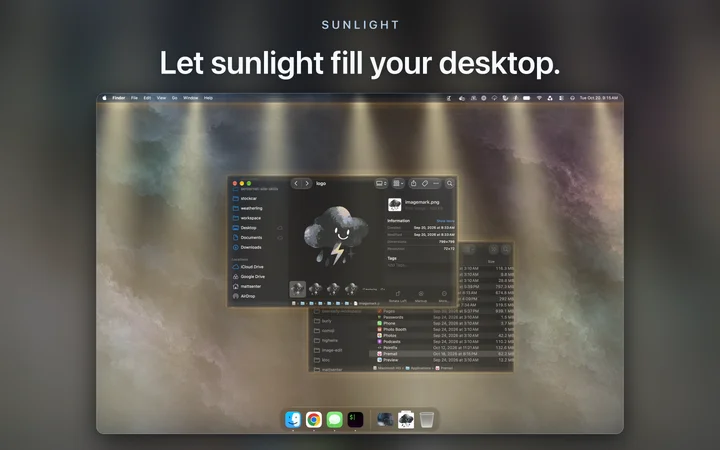
Task: Select Podcasts in the Applications list
Action: point(388,342)
